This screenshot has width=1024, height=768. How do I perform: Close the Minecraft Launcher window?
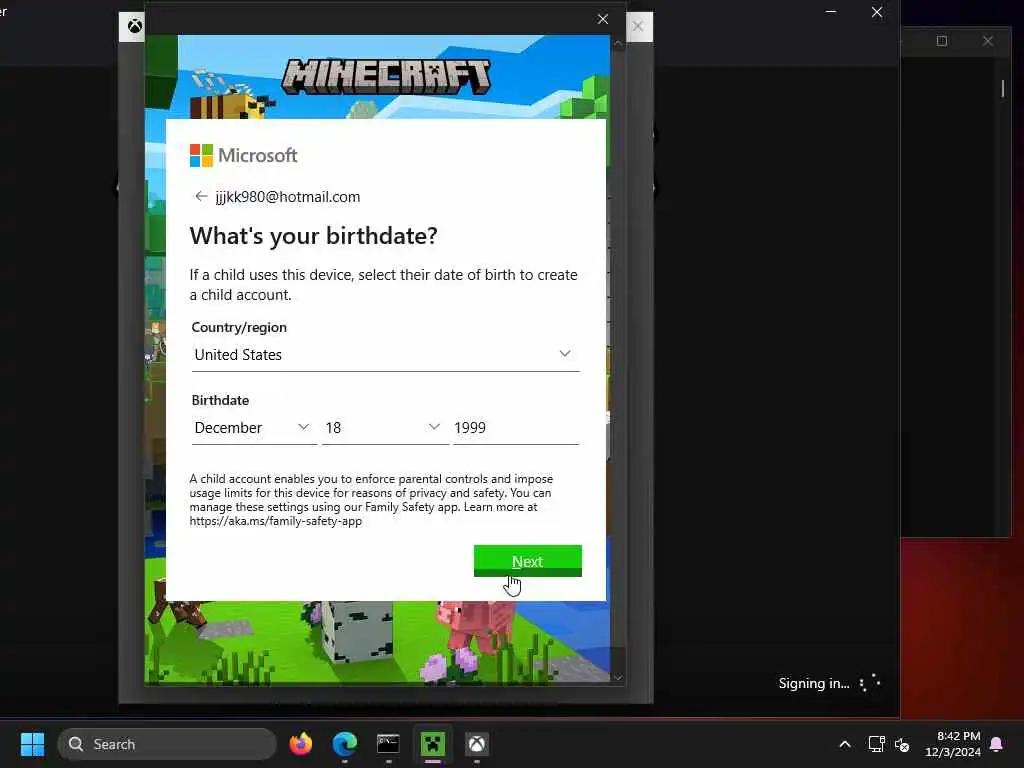click(x=877, y=12)
